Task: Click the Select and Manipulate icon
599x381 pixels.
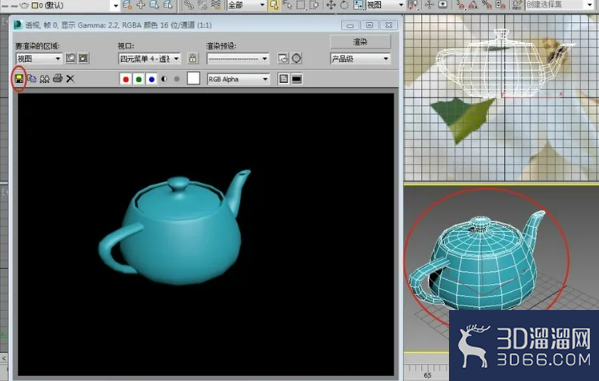Action: coord(429,5)
